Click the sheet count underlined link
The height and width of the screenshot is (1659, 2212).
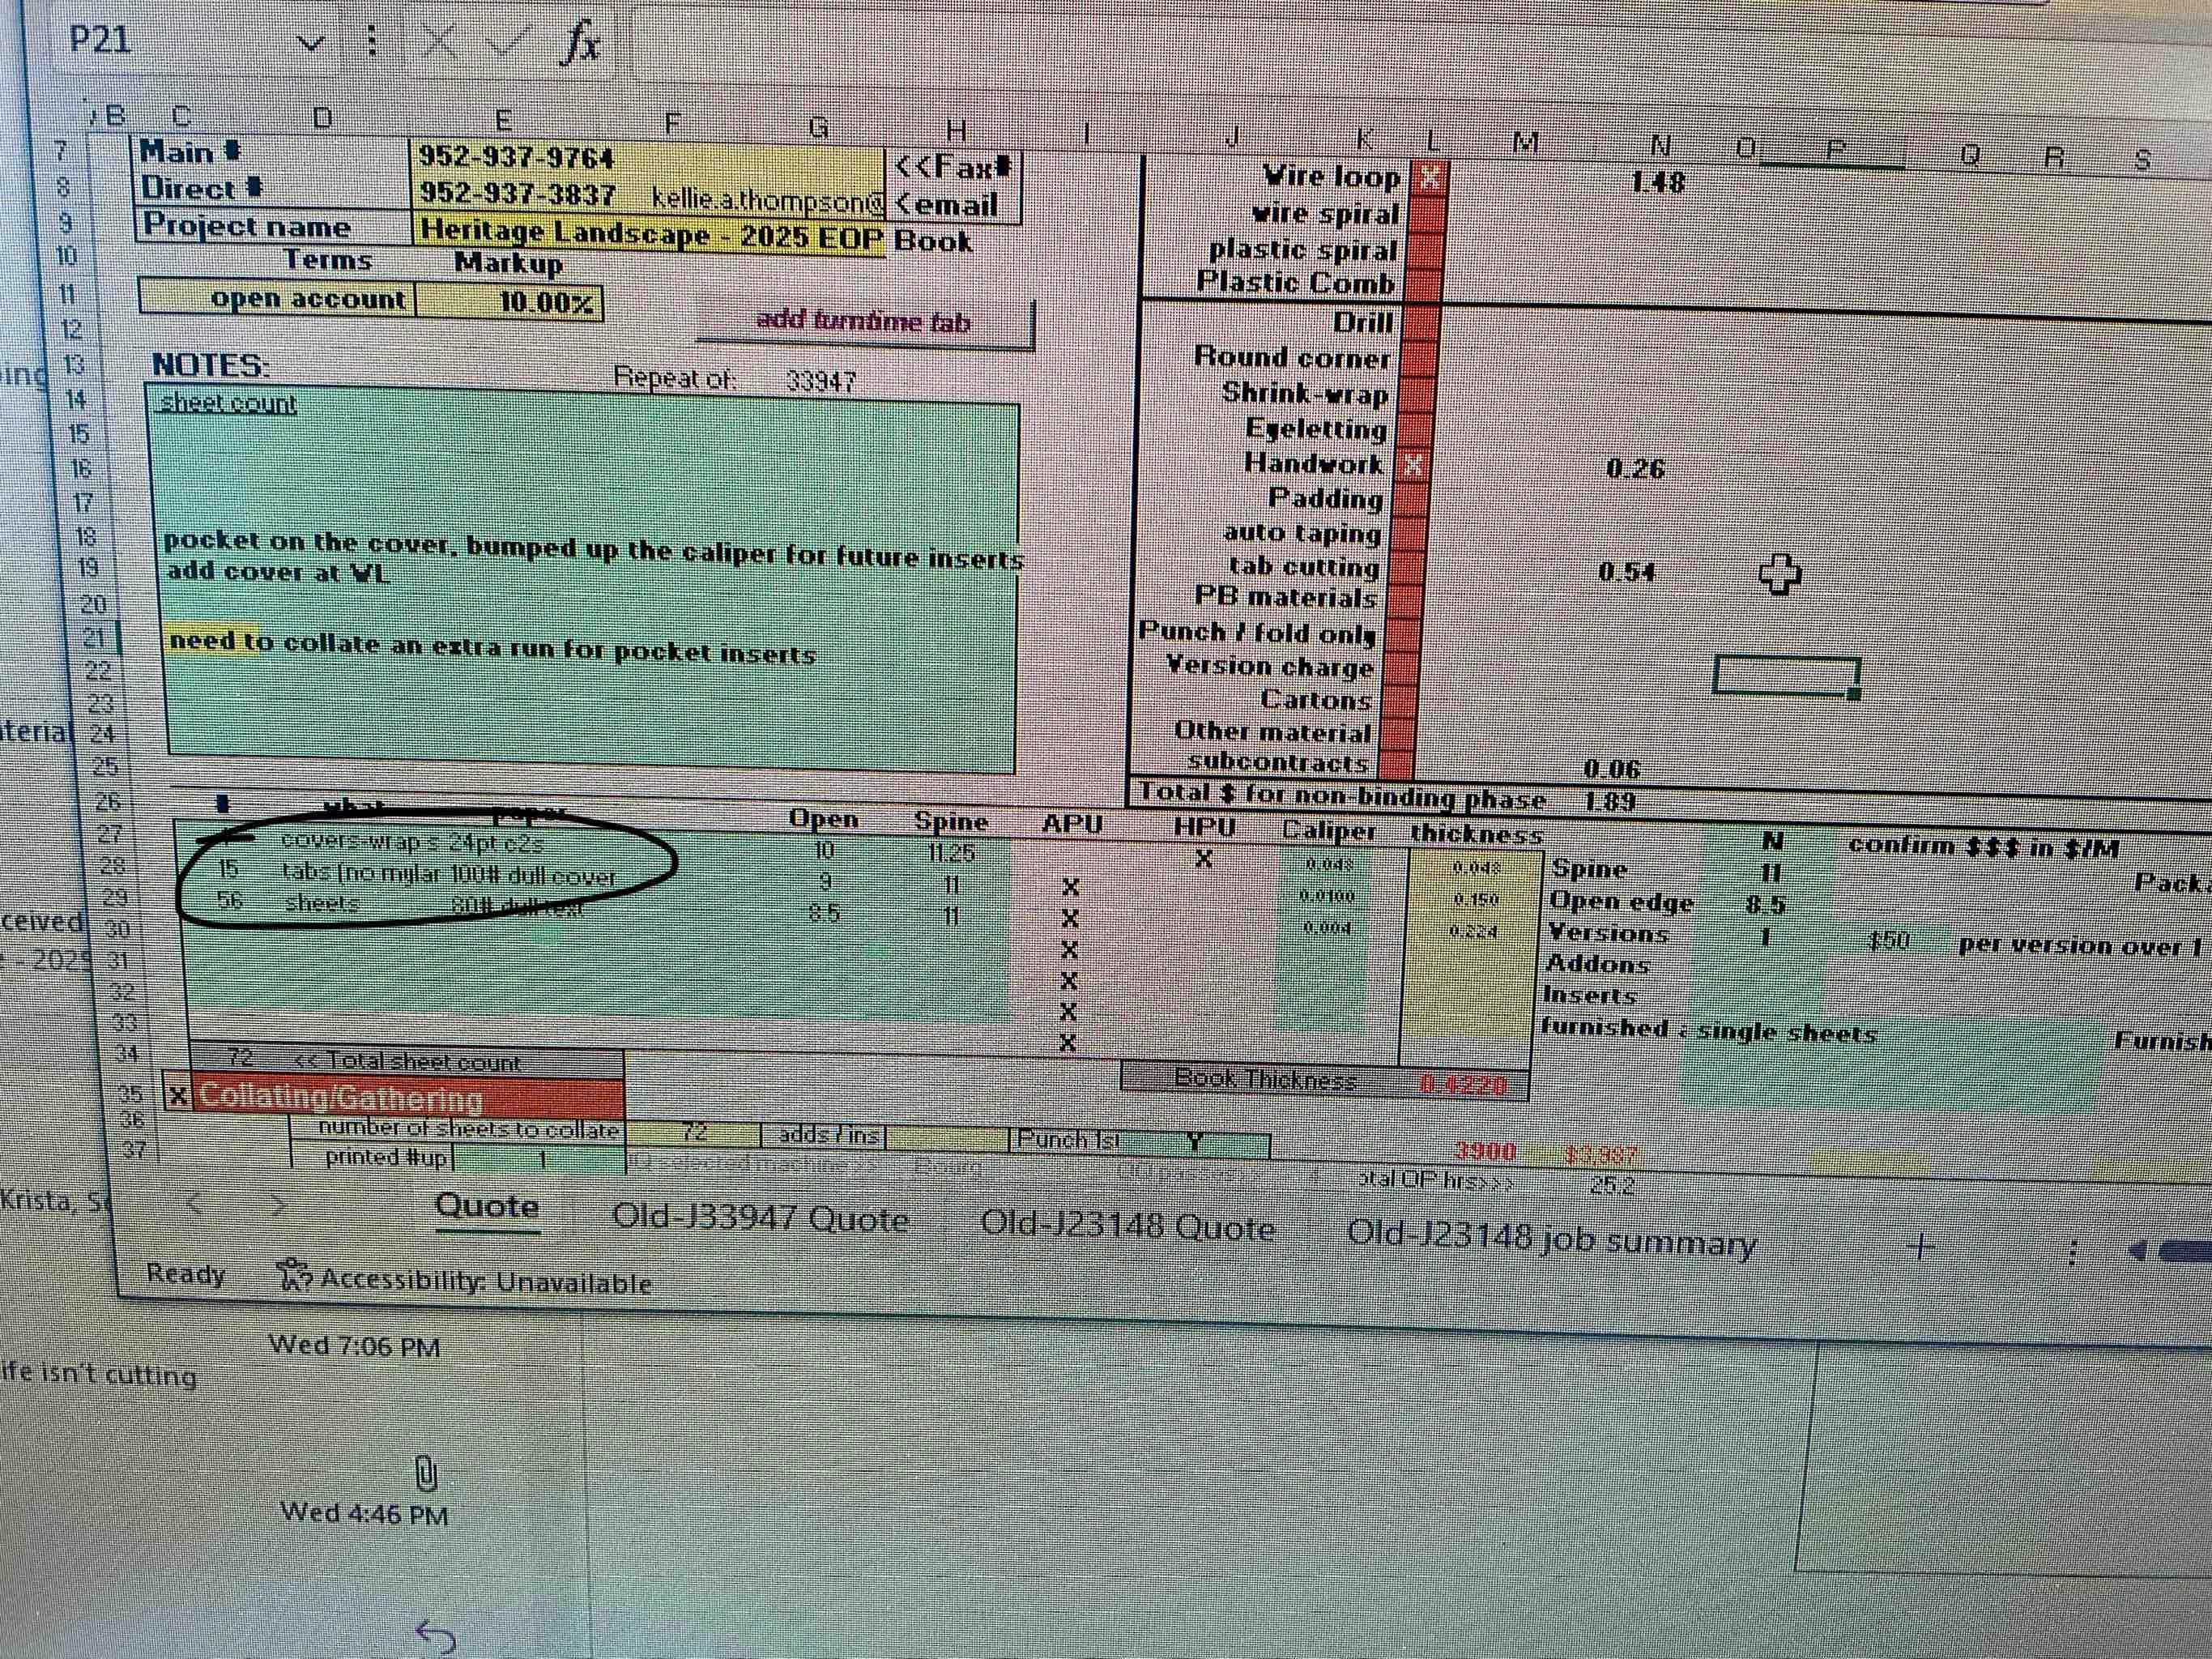point(228,403)
